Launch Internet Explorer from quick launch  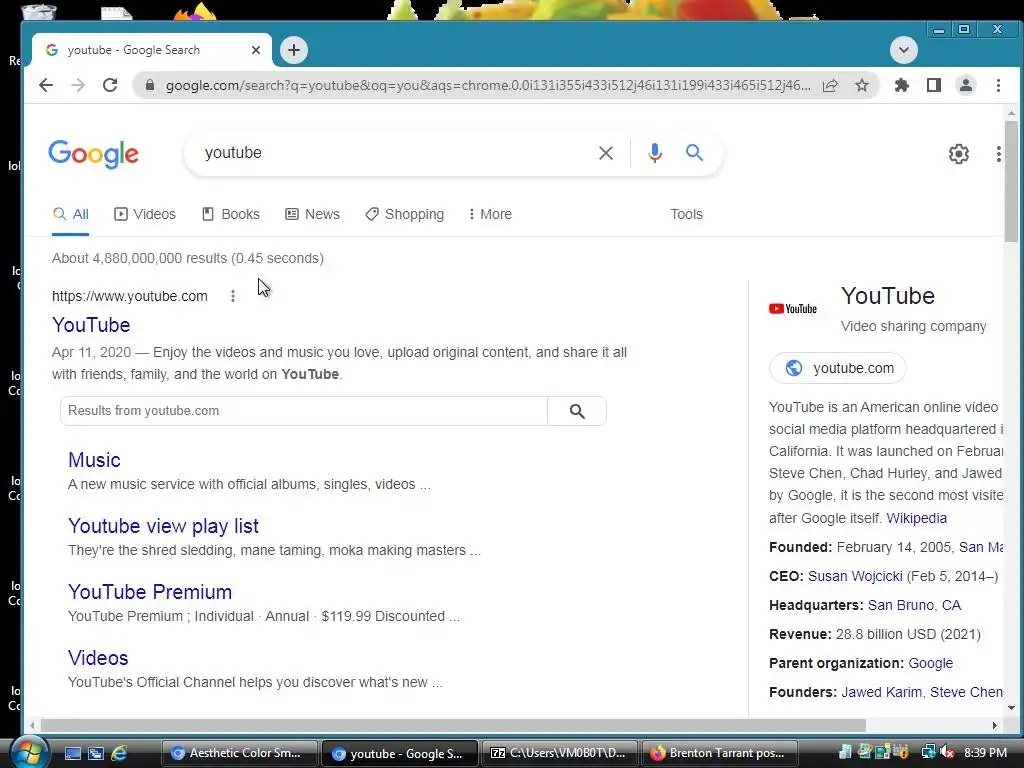[x=119, y=754]
